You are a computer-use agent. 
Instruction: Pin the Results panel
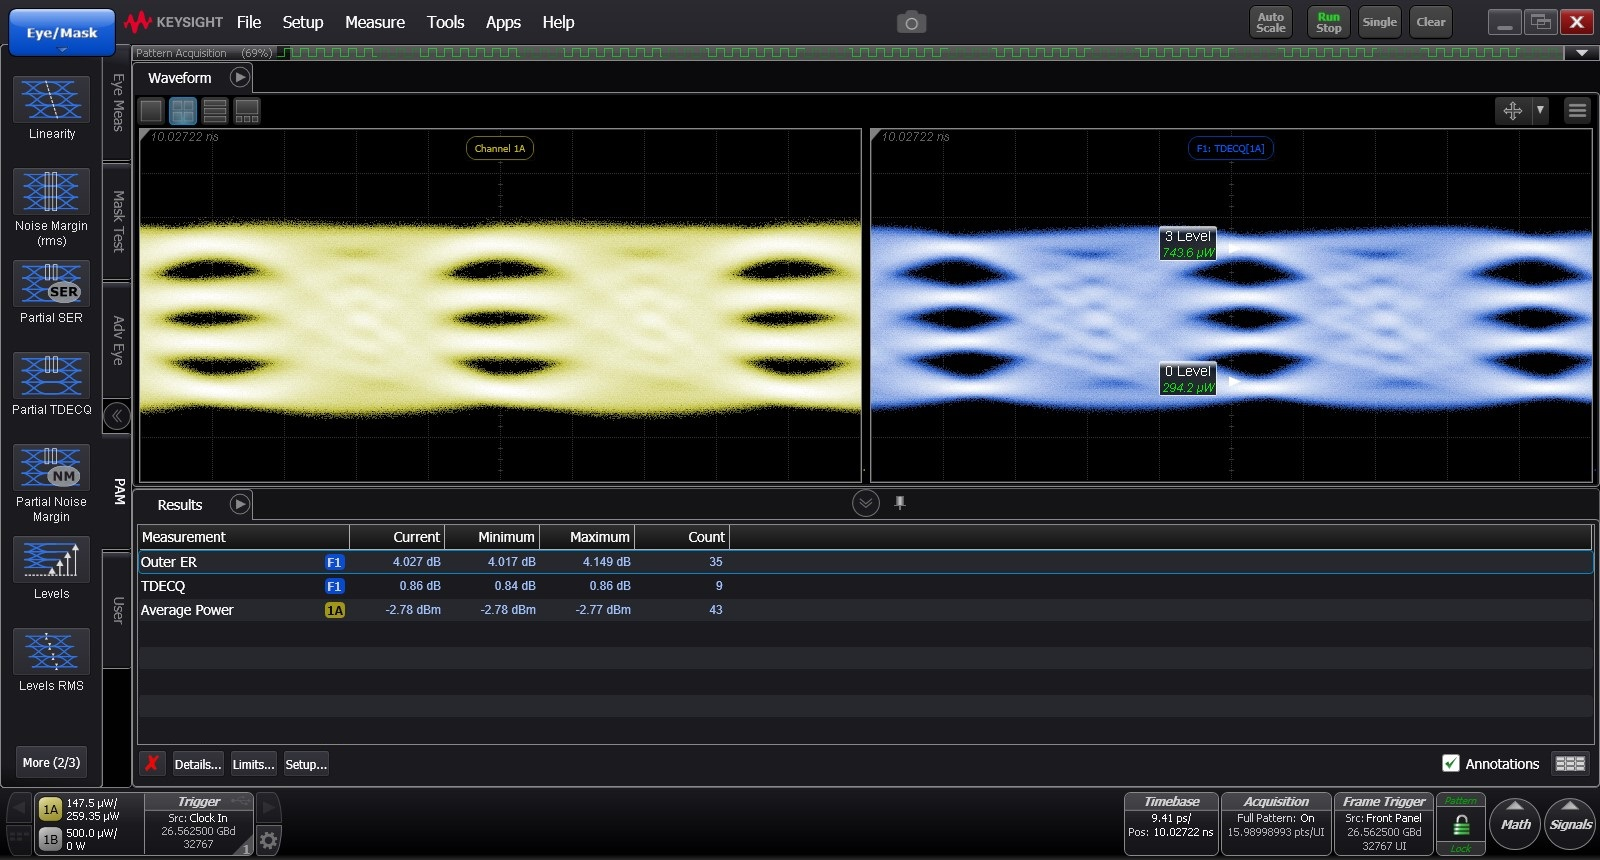click(x=900, y=503)
